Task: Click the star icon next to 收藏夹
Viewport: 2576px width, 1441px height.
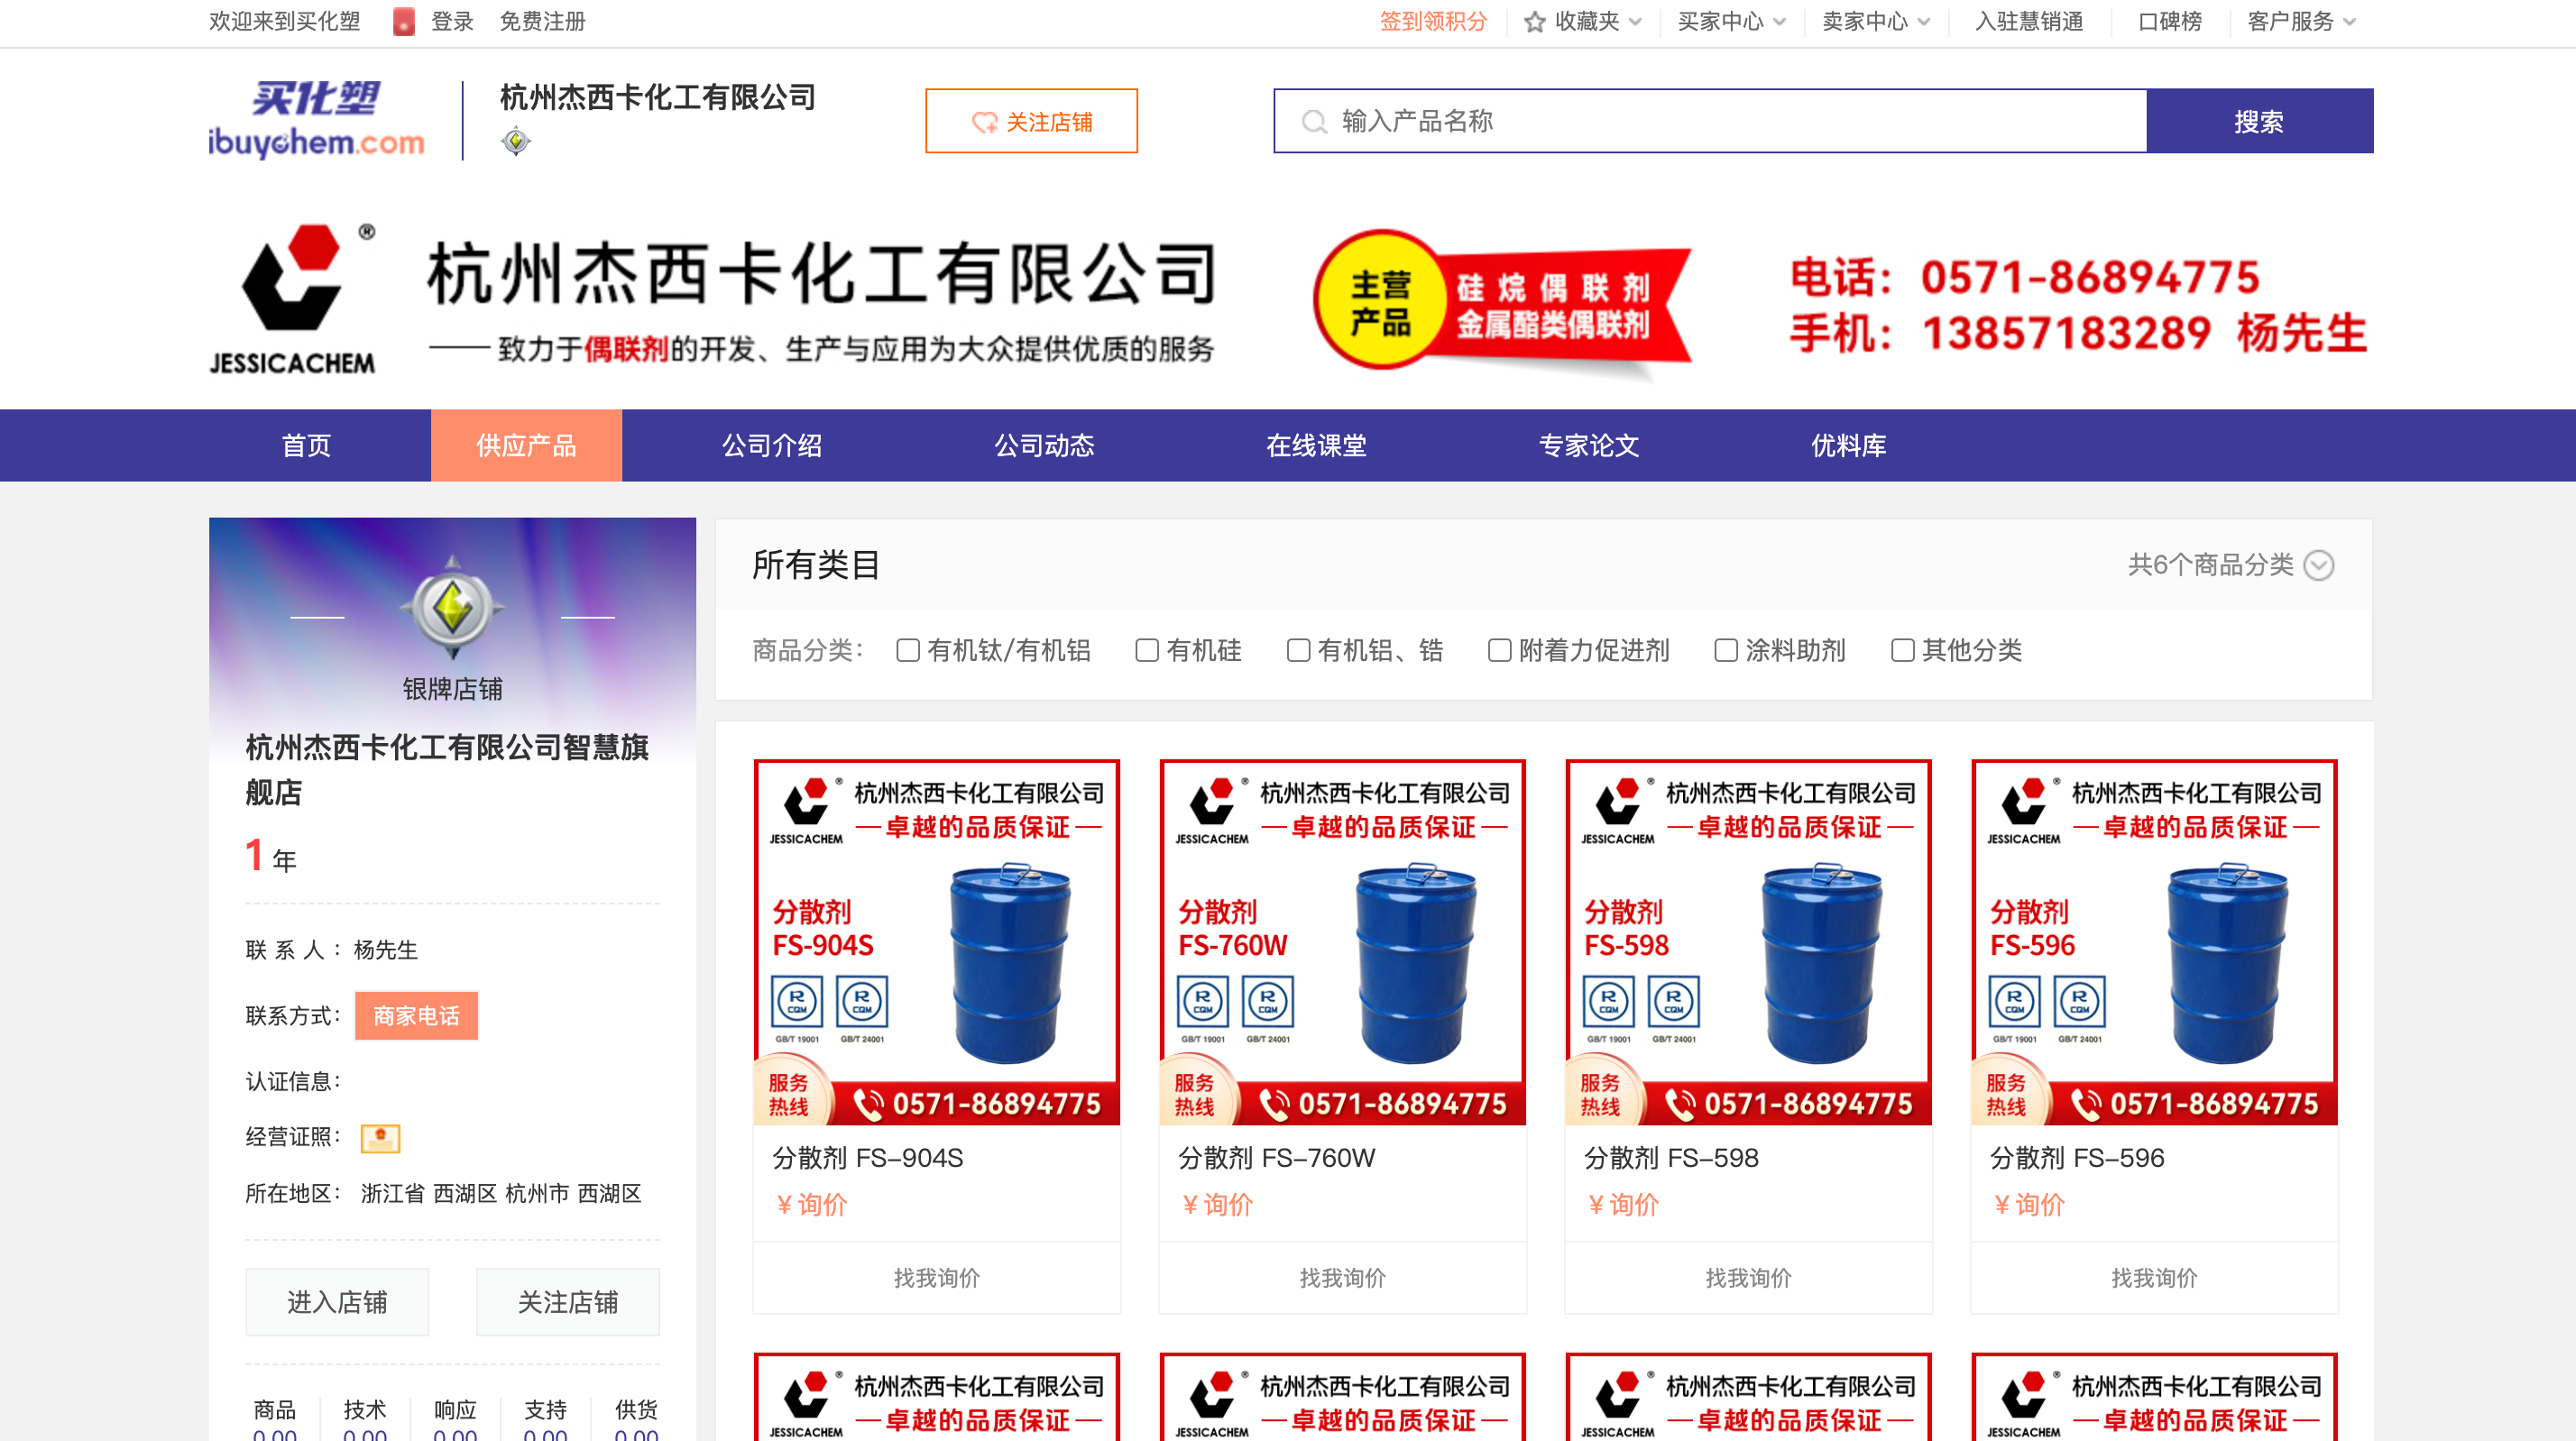Action: tap(1534, 21)
